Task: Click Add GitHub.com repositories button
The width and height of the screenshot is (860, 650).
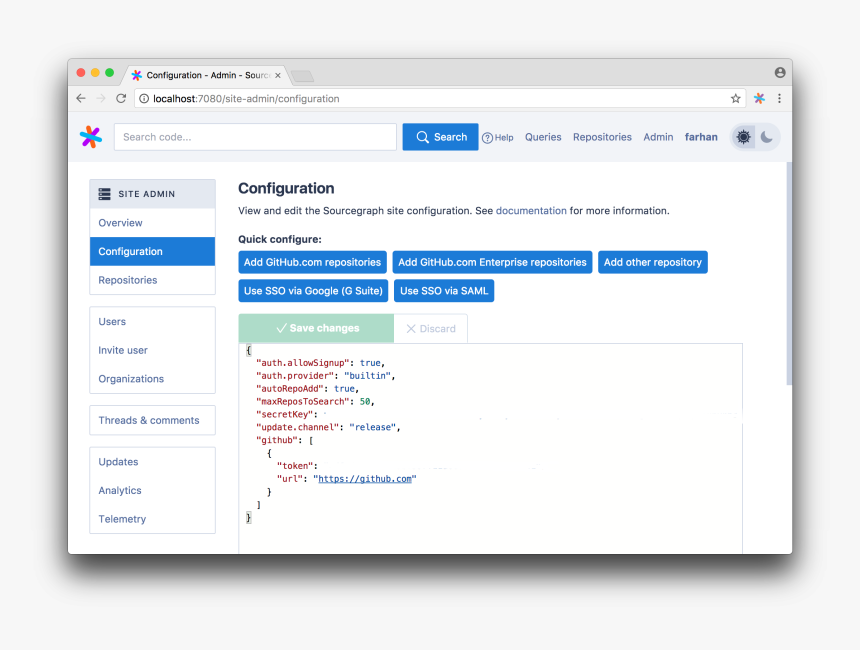Action: [312, 262]
